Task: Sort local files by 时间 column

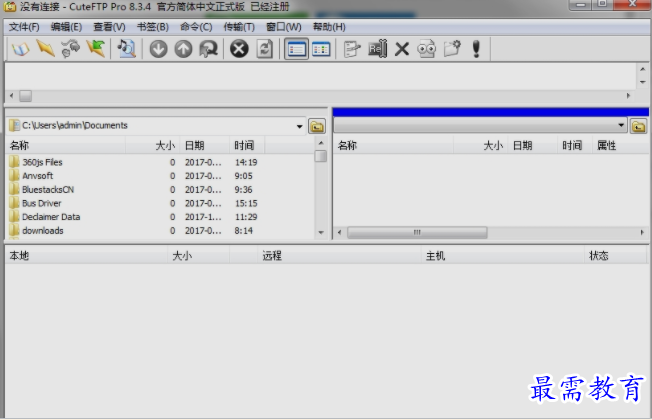Action: click(247, 146)
